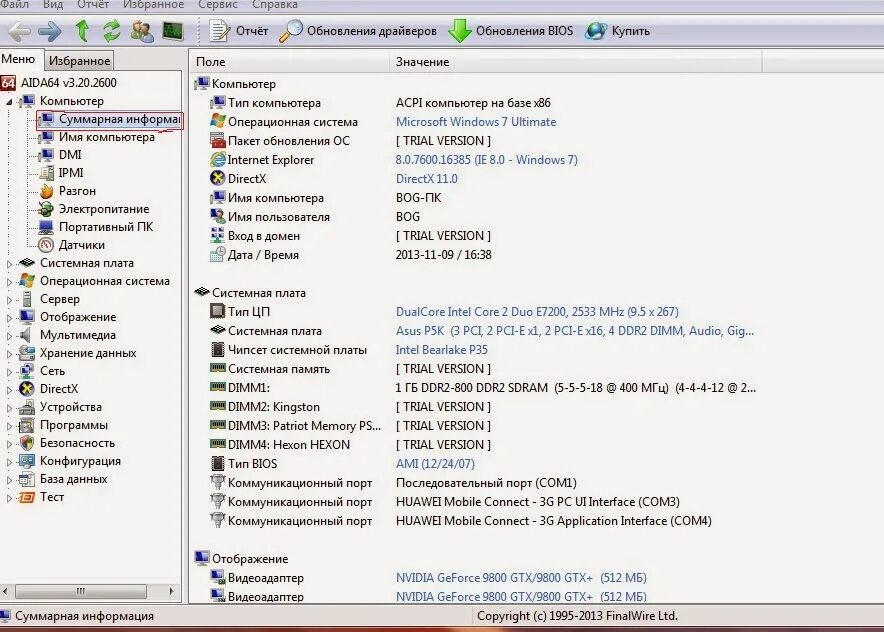Select the Разгон flame icon
The image size is (884, 632).
pyautogui.click(x=47, y=191)
